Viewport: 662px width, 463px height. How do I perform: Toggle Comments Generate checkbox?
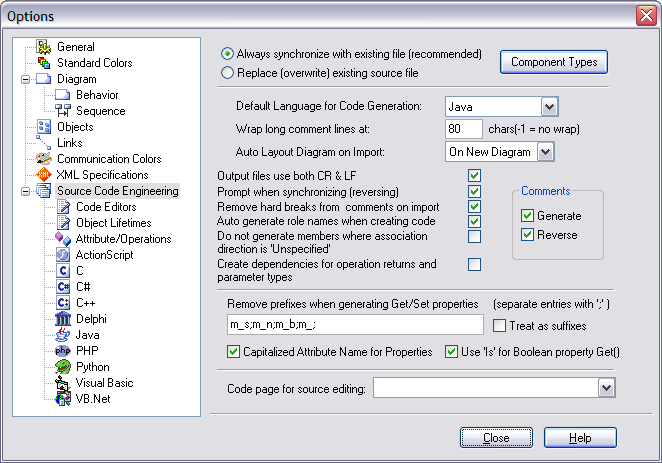[x=527, y=216]
